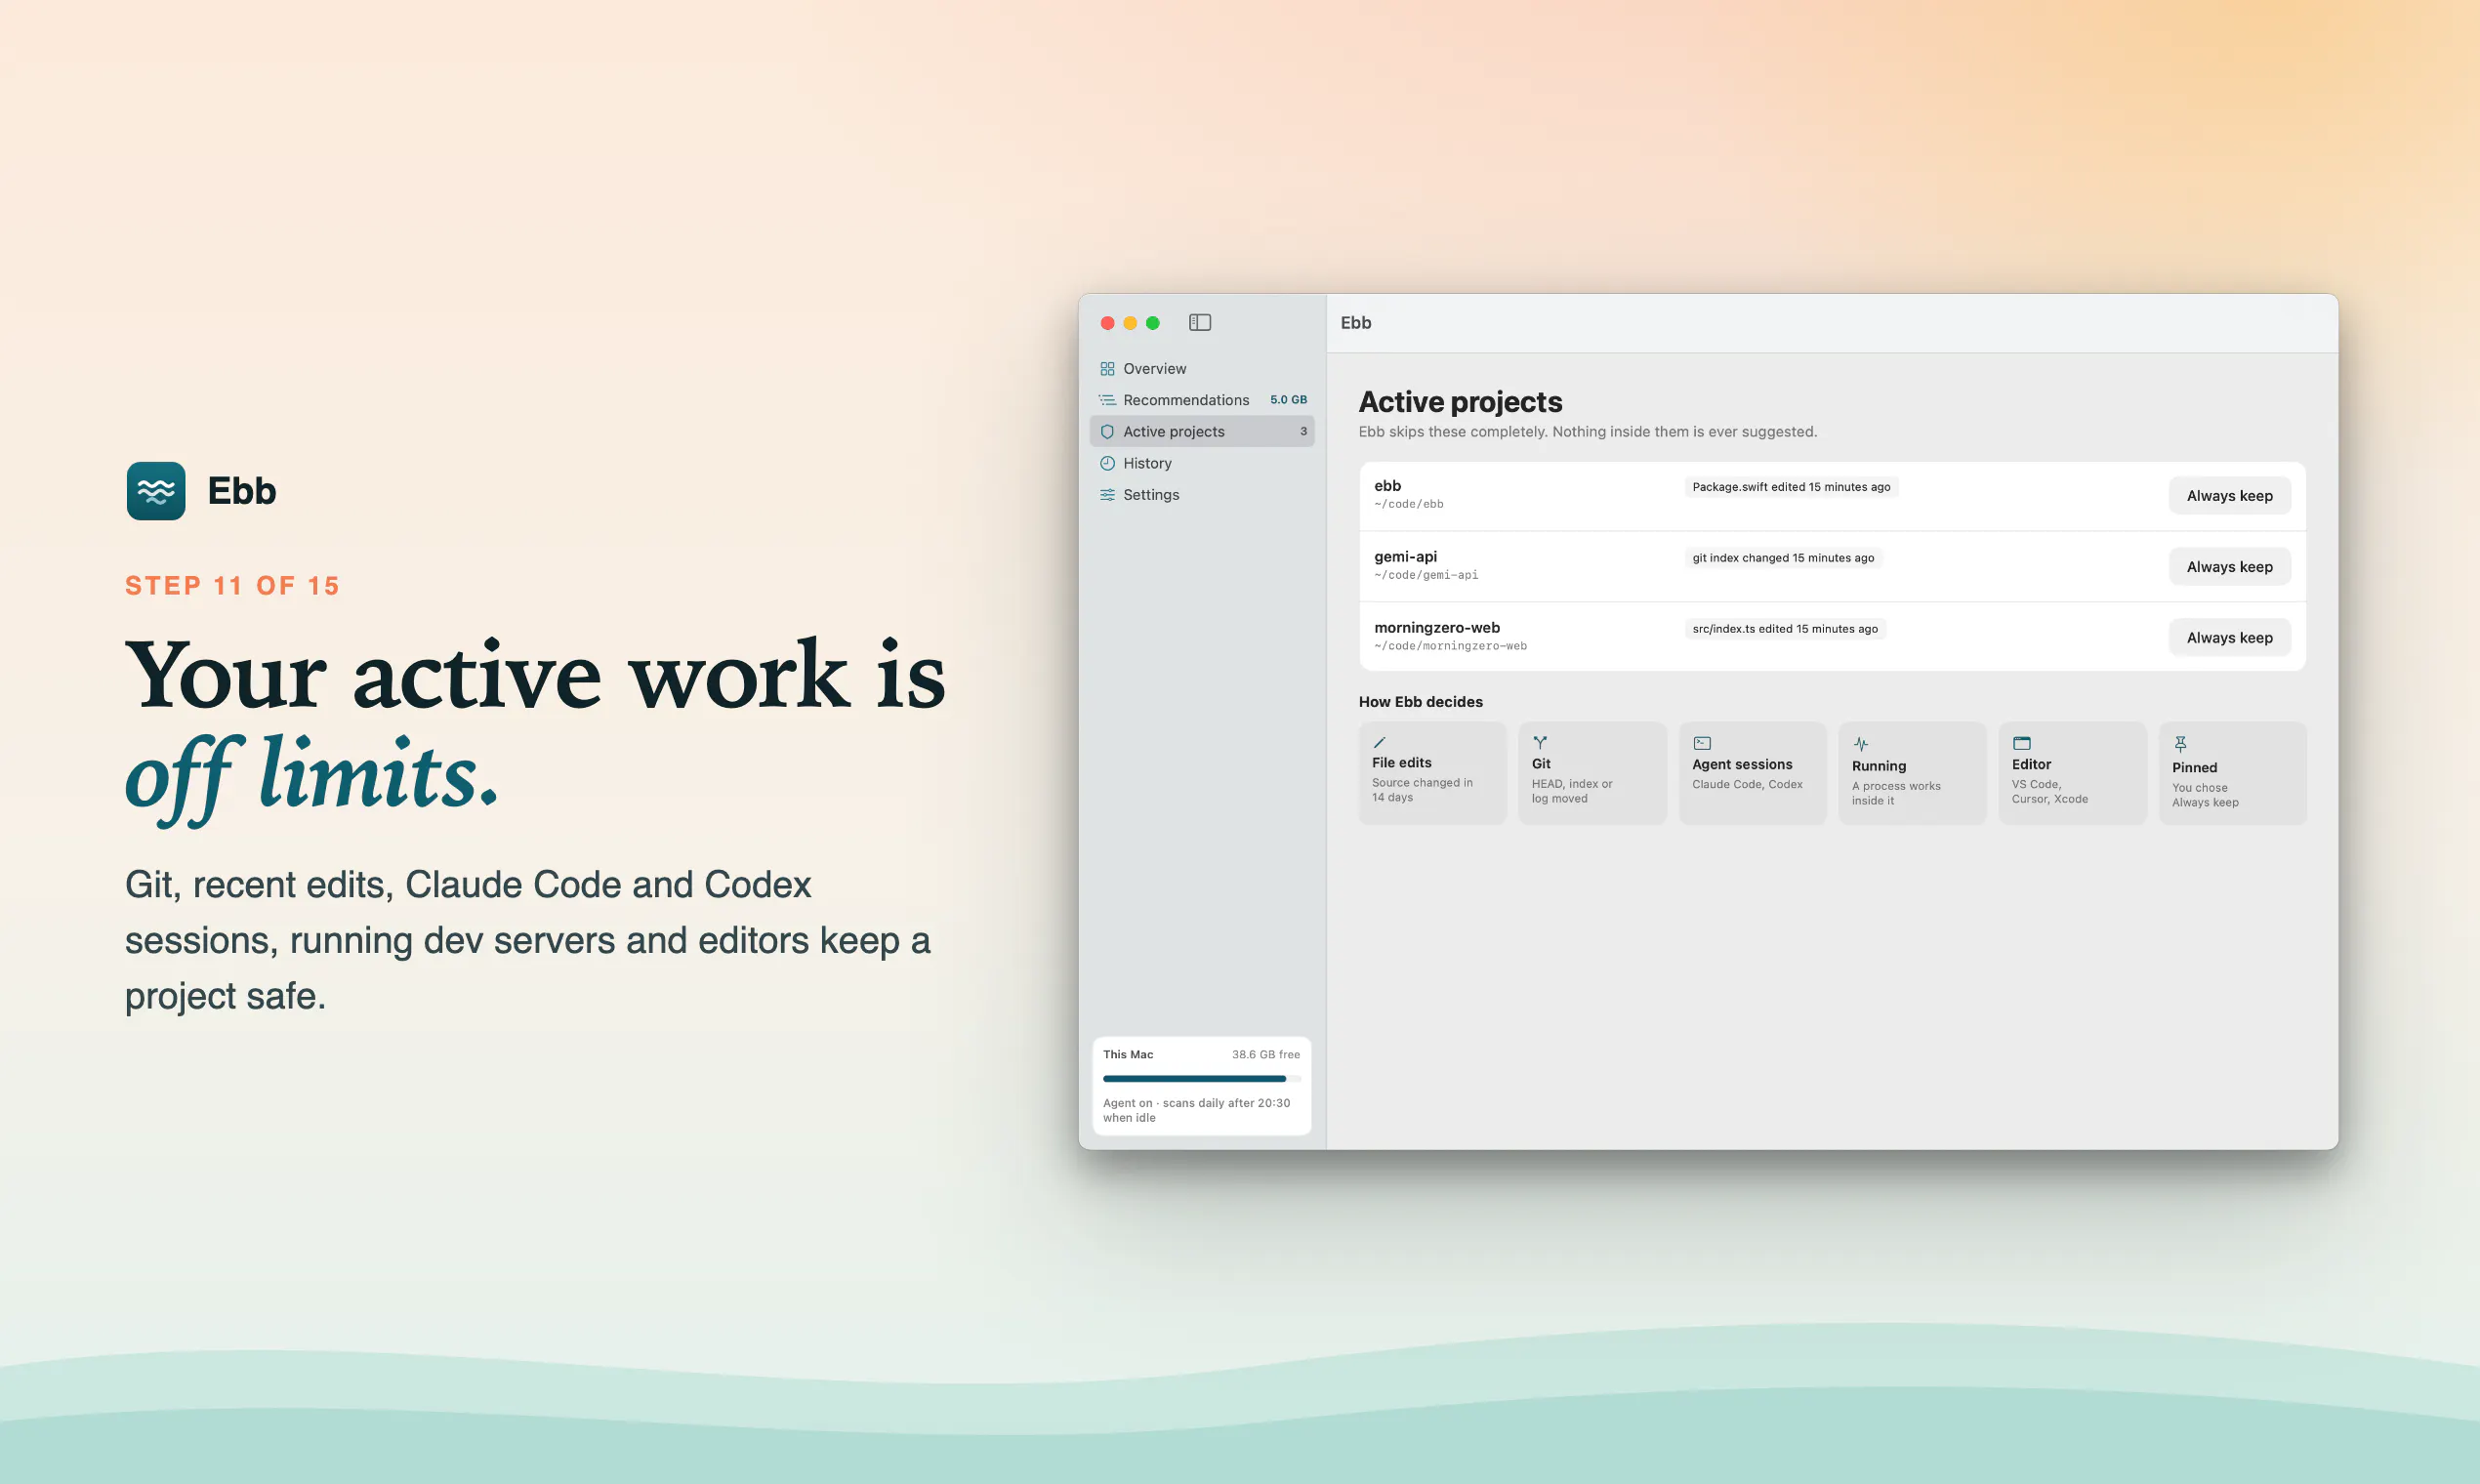Click the Active projects count badge 3

(x=1303, y=432)
